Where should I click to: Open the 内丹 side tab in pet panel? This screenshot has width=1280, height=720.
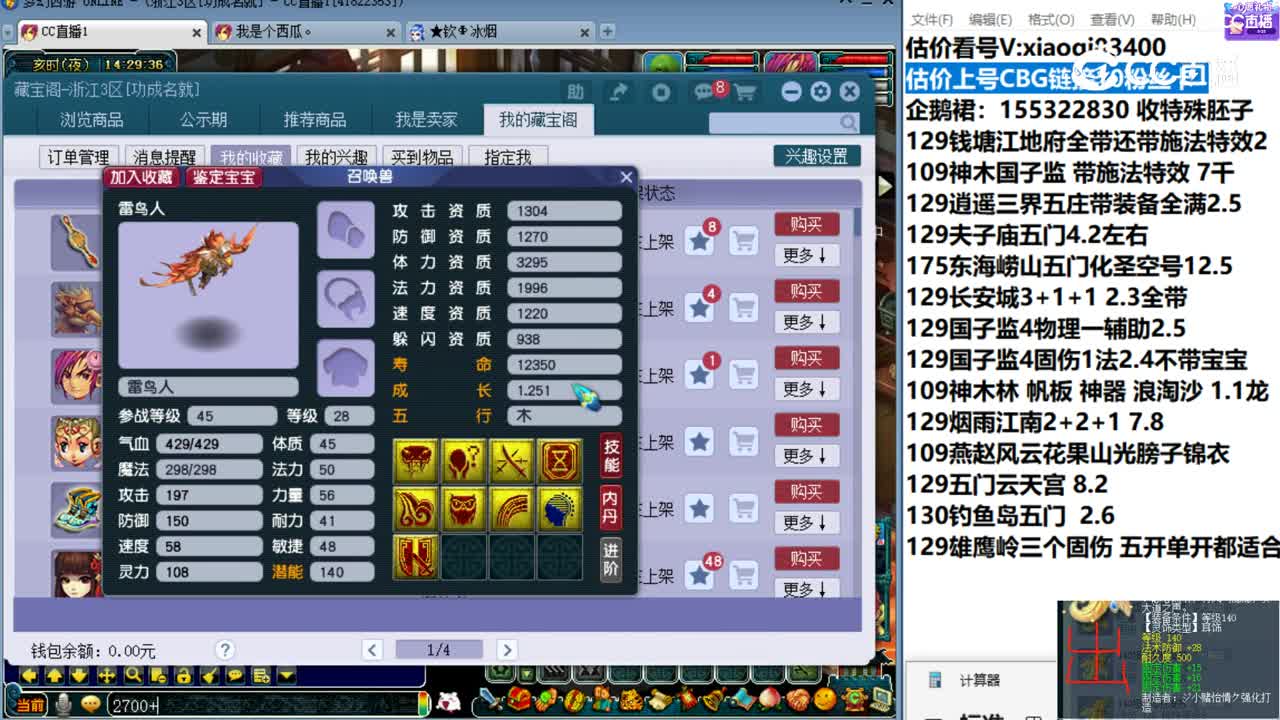tap(610, 507)
